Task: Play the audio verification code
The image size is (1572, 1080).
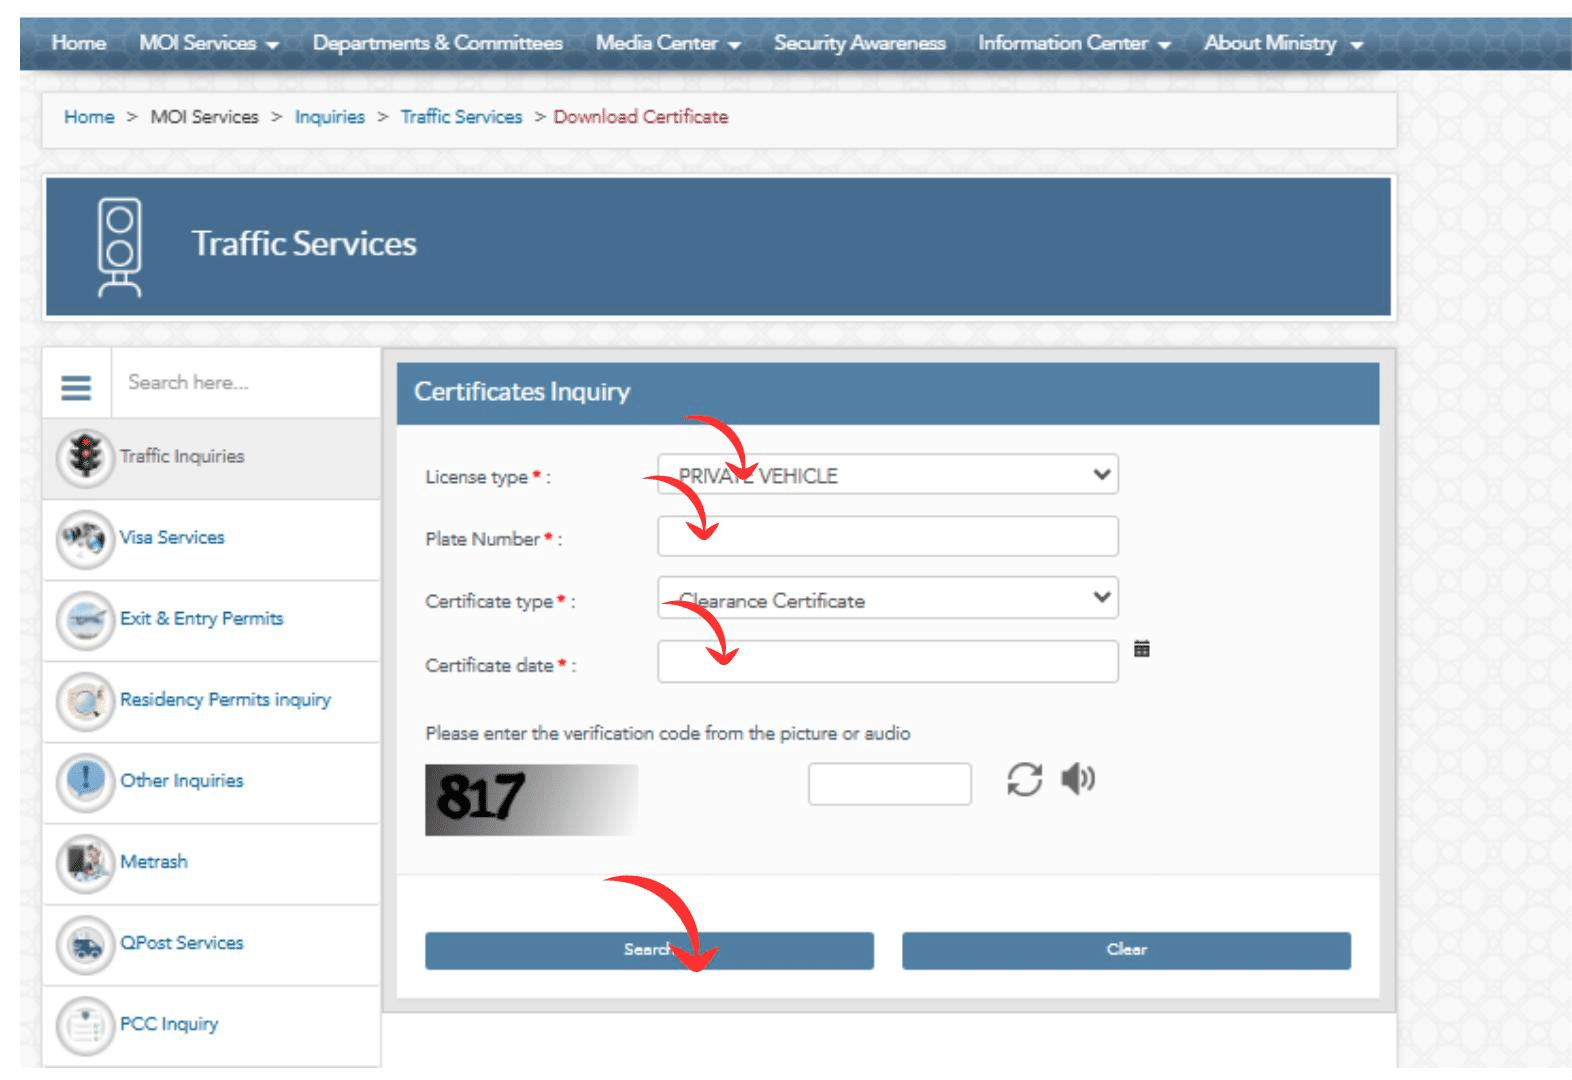Action: click(x=1078, y=778)
